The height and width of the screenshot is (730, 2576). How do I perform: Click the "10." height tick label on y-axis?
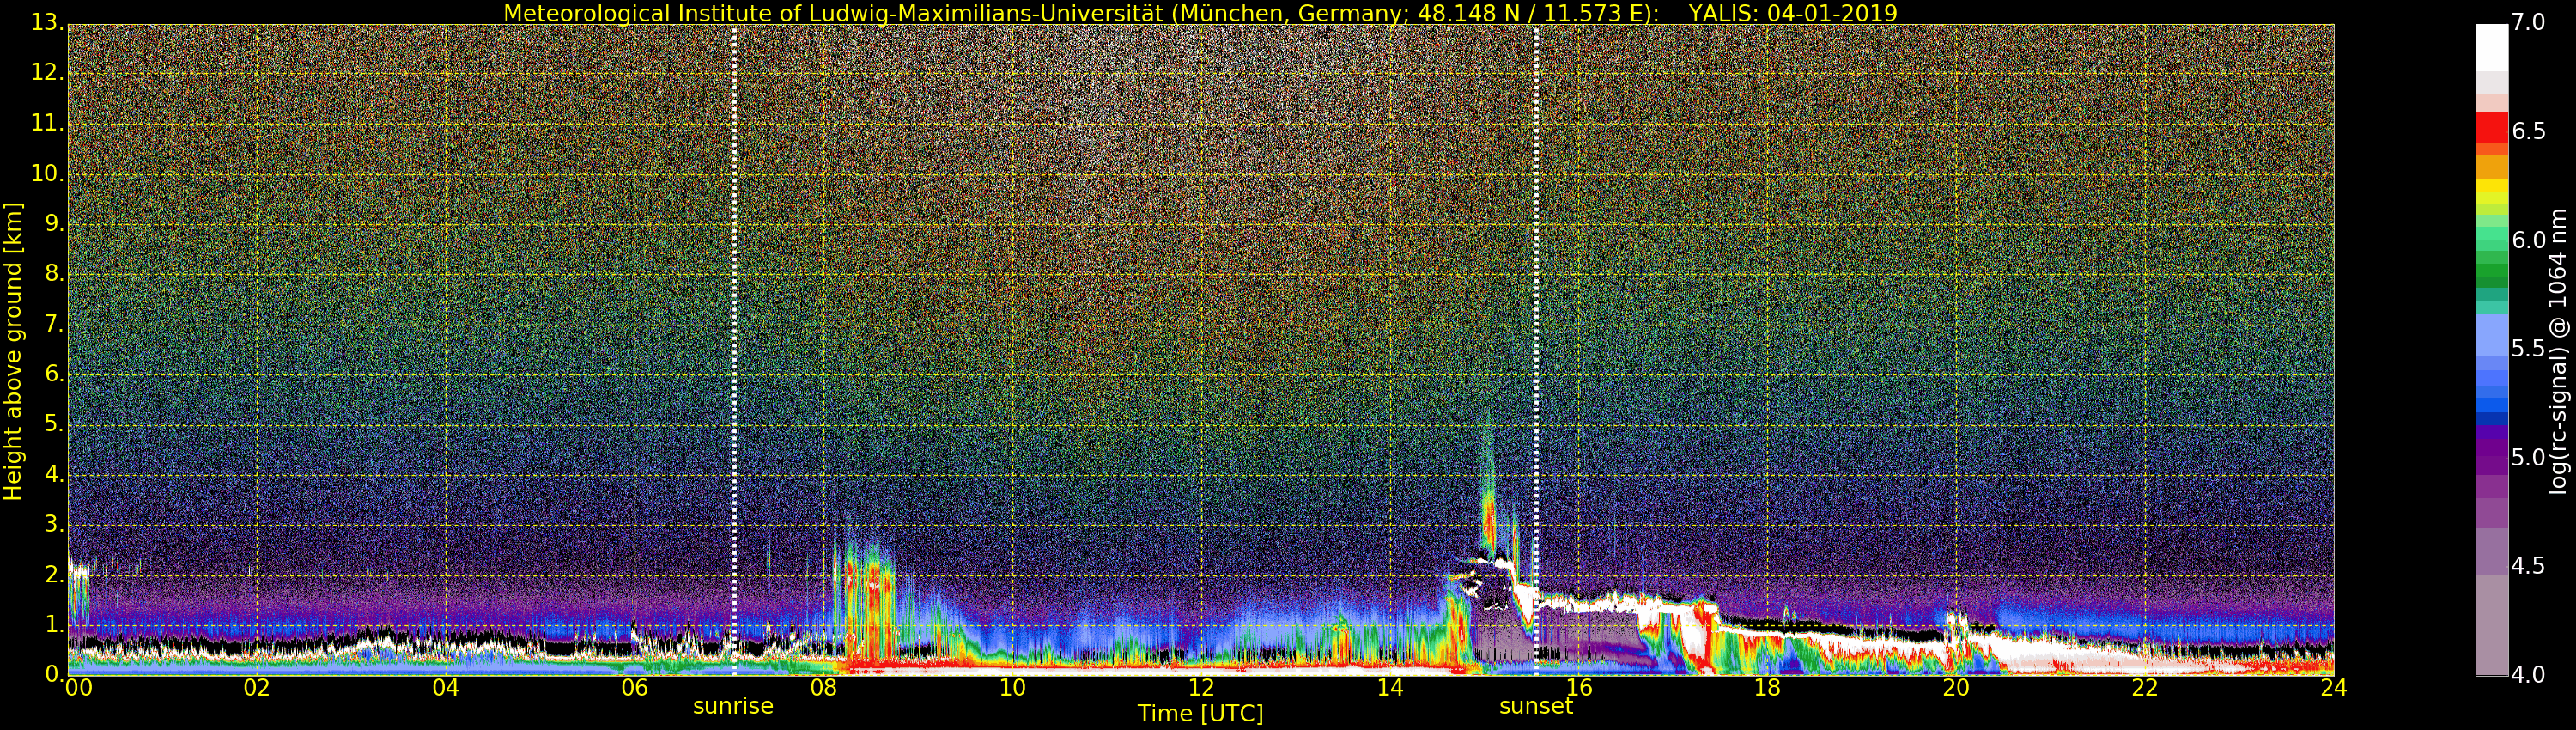point(46,173)
